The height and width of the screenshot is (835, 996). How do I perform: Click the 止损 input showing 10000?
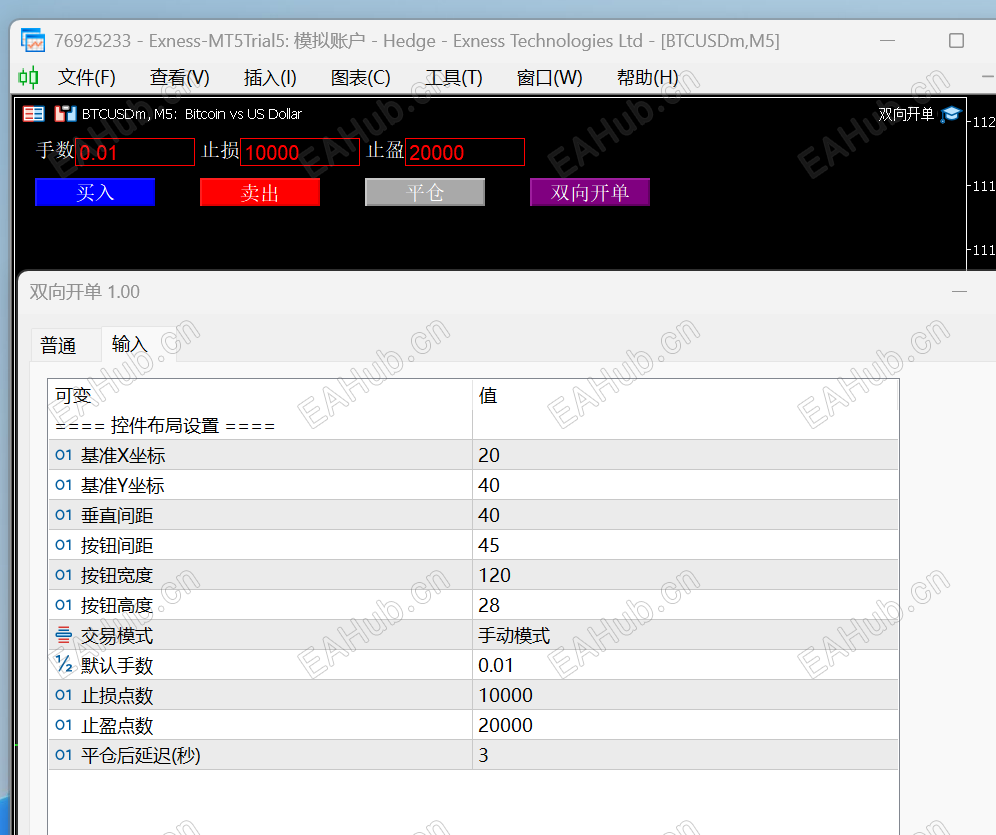point(300,151)
